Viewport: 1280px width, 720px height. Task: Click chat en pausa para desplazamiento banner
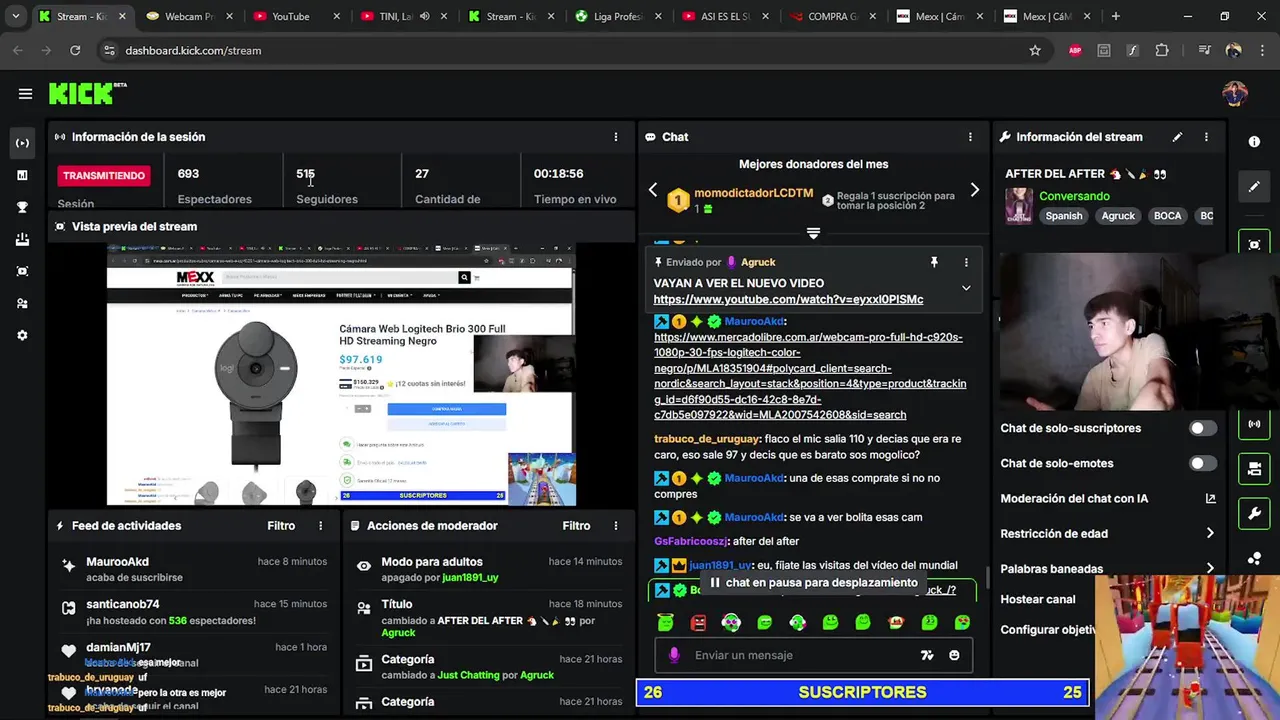(x=813, y=583)
